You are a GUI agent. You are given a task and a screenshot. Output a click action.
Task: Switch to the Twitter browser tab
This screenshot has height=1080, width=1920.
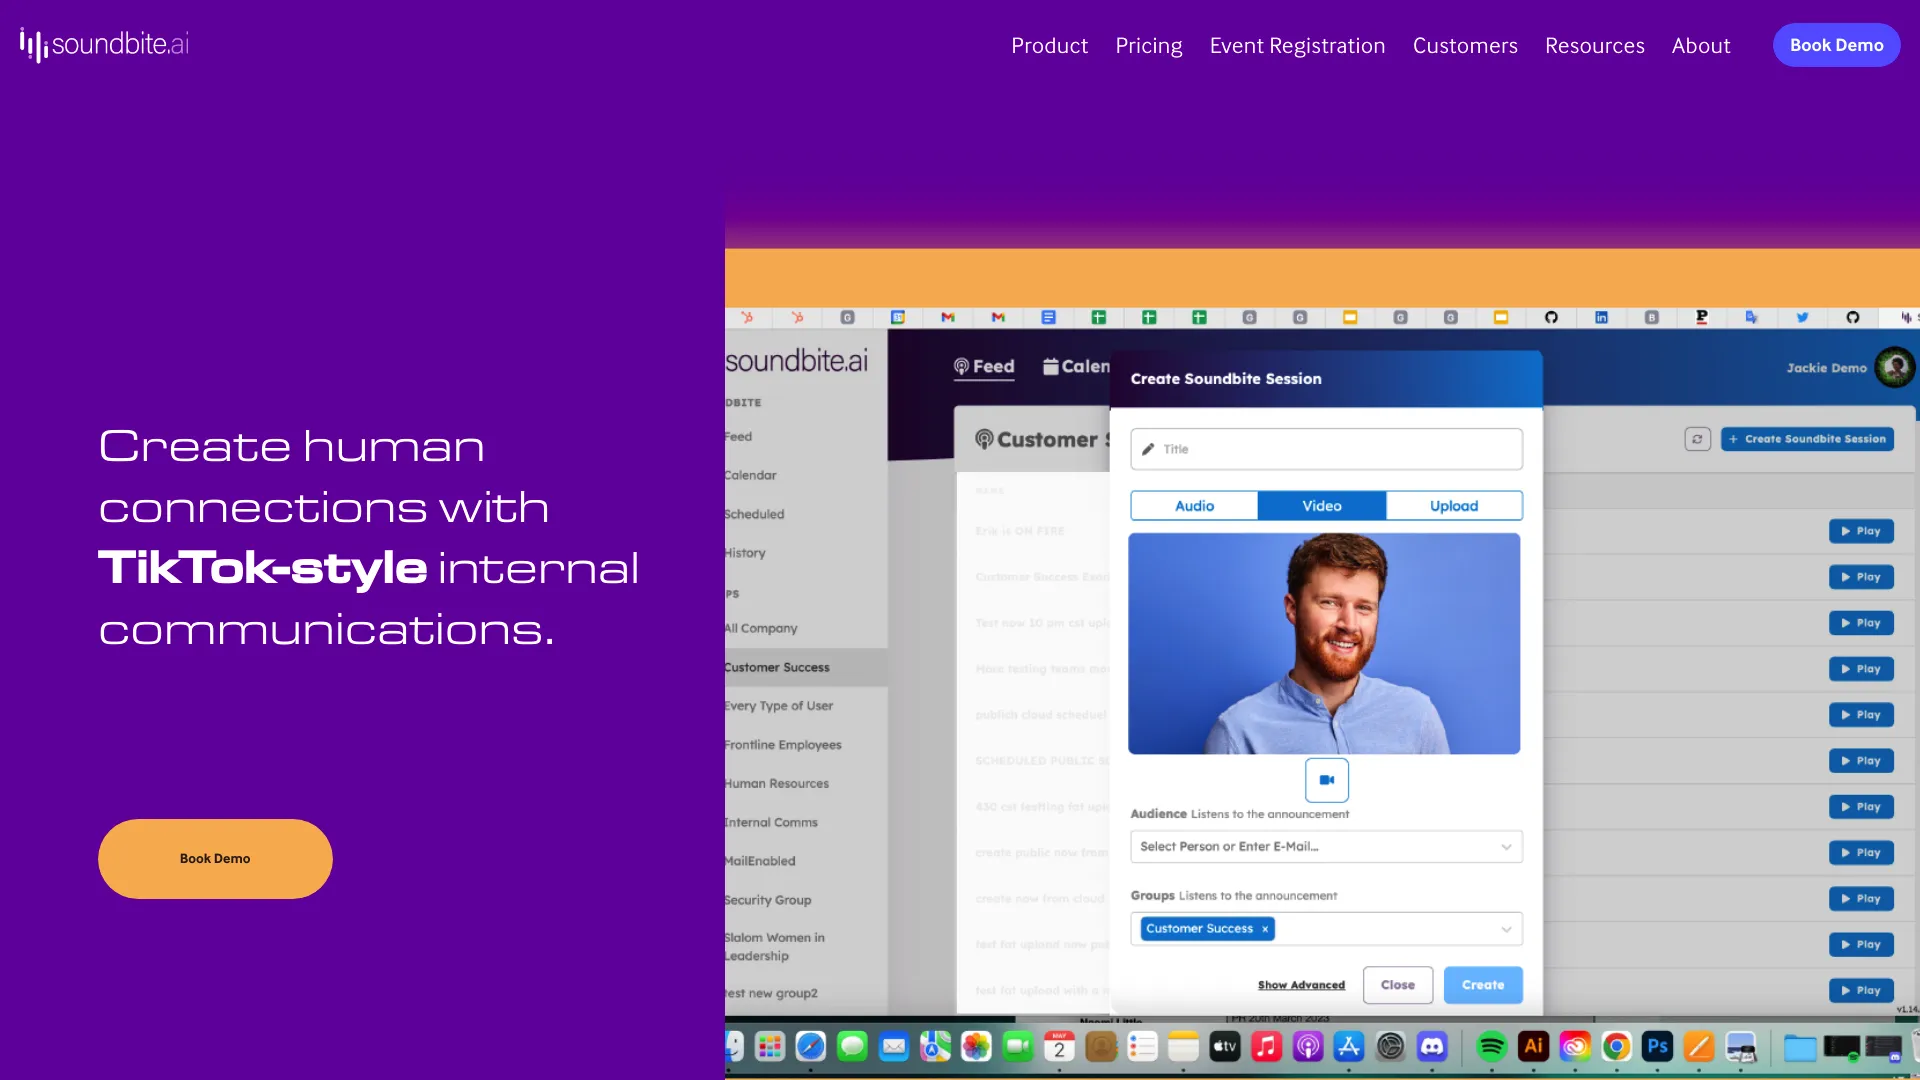pos(1802,317)
